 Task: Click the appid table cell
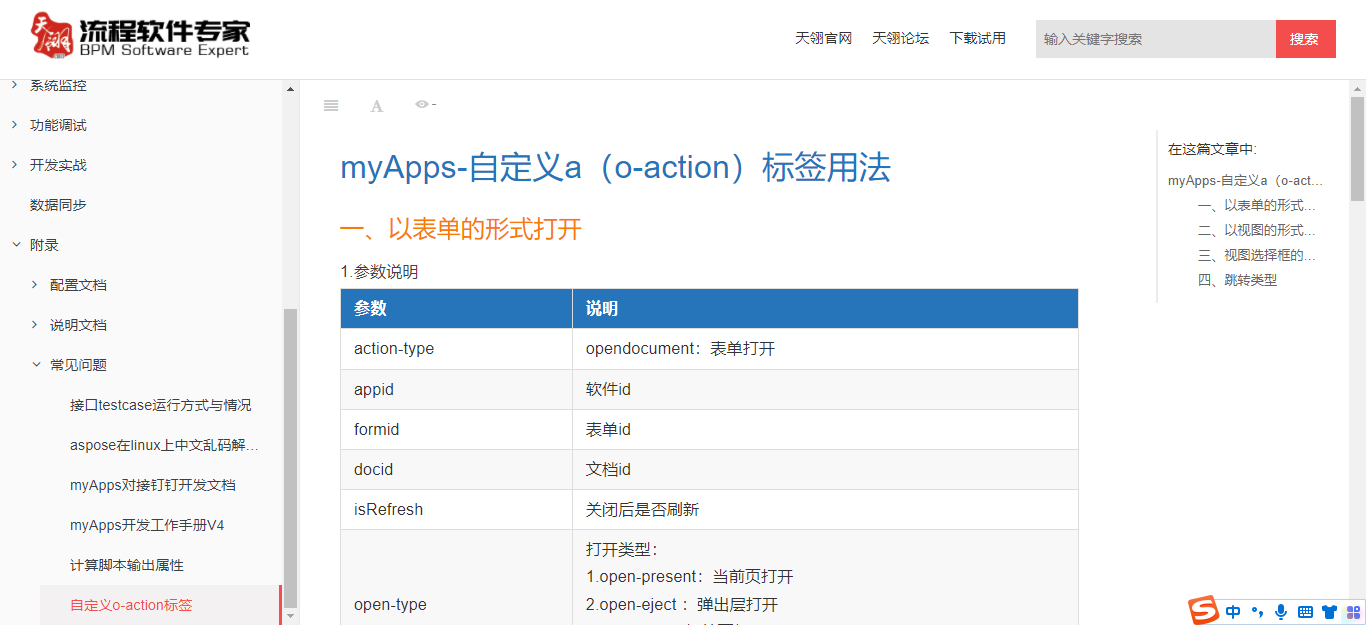coord(456,389)
